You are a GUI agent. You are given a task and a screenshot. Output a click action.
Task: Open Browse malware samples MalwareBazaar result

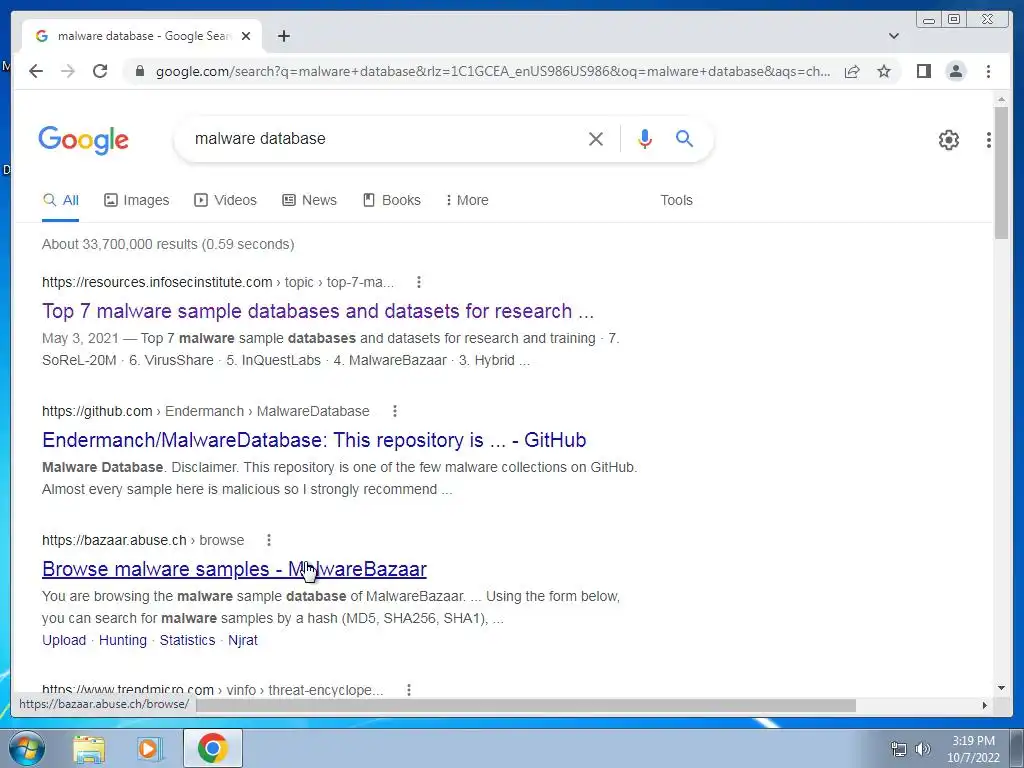pyautogui.click(x=234, y=569)
